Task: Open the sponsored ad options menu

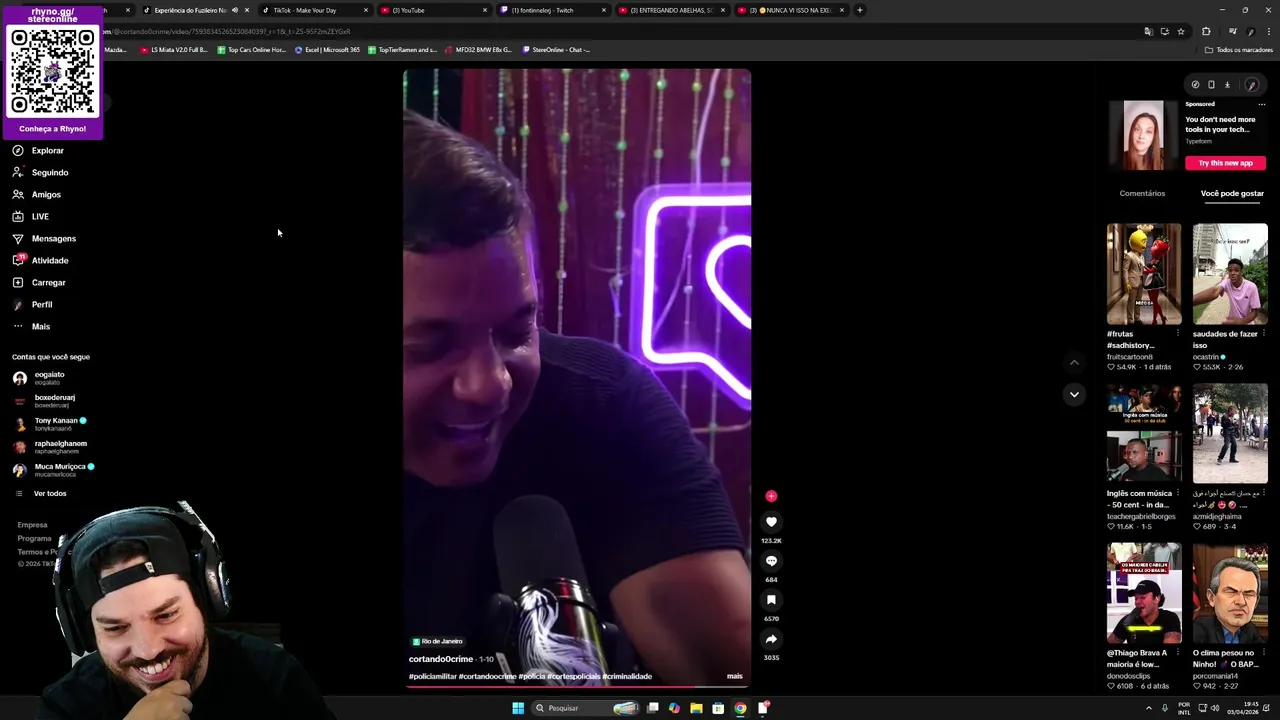Action: [1262, 104]
